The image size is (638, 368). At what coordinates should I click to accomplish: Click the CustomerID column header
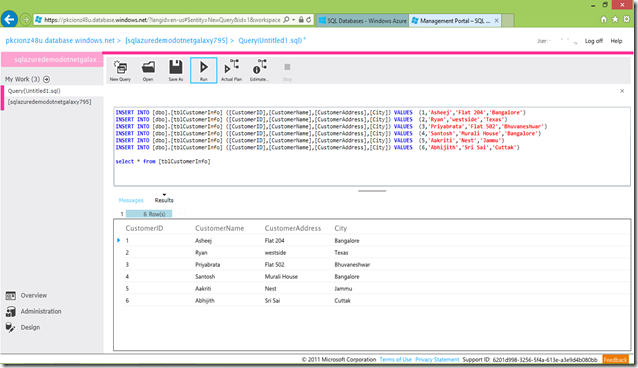(x=144, y=228)
